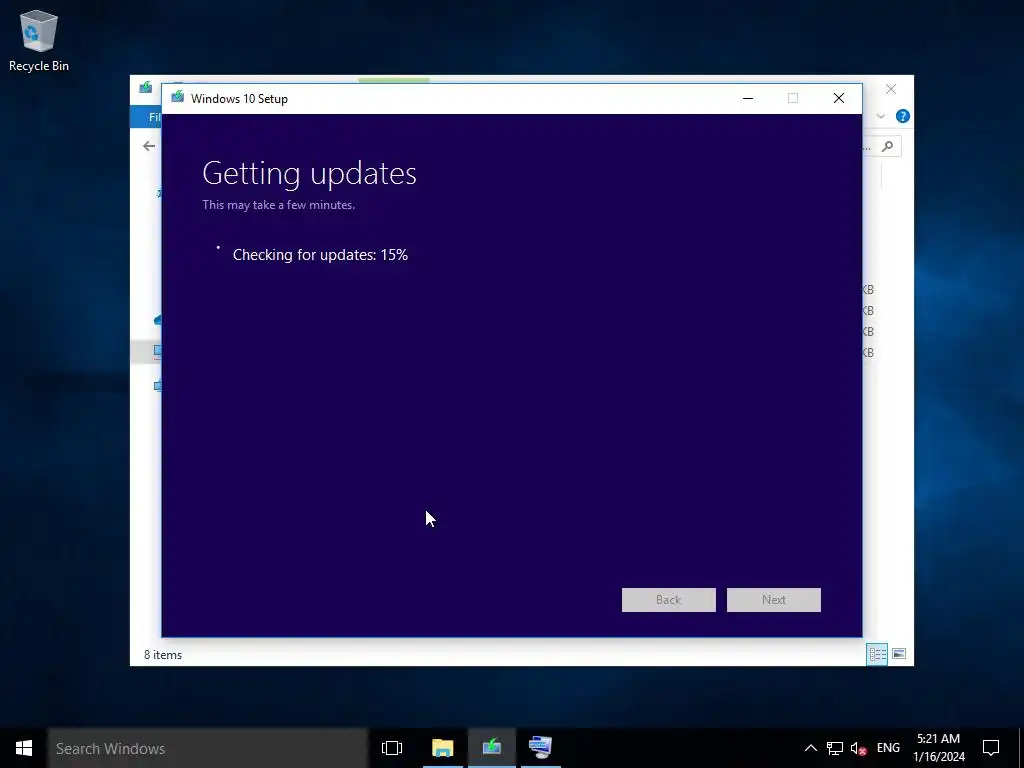Open the Action Center notifications icon

(991, 748)
